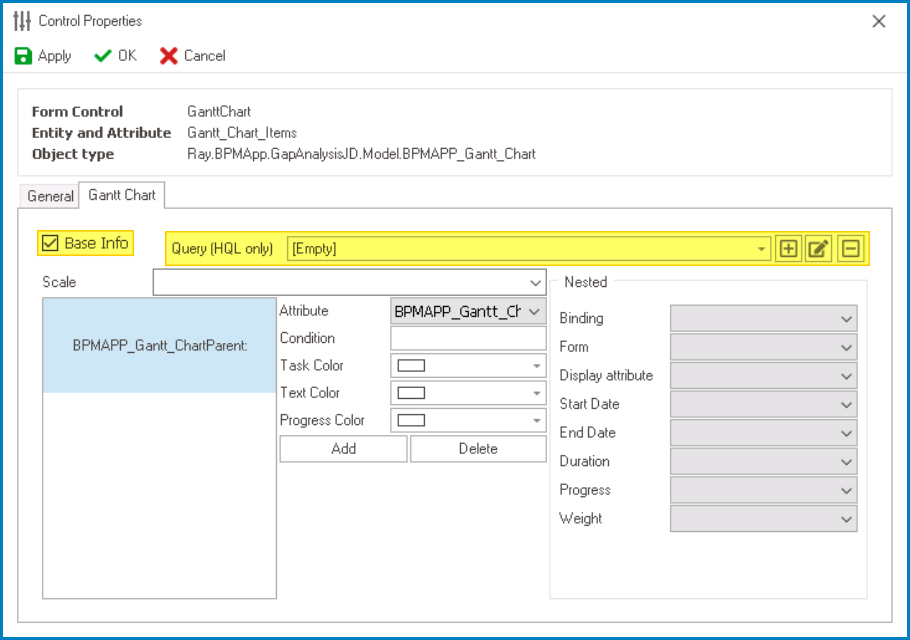
Task: Click the Add button below the color fields
Action: point(342,449)
